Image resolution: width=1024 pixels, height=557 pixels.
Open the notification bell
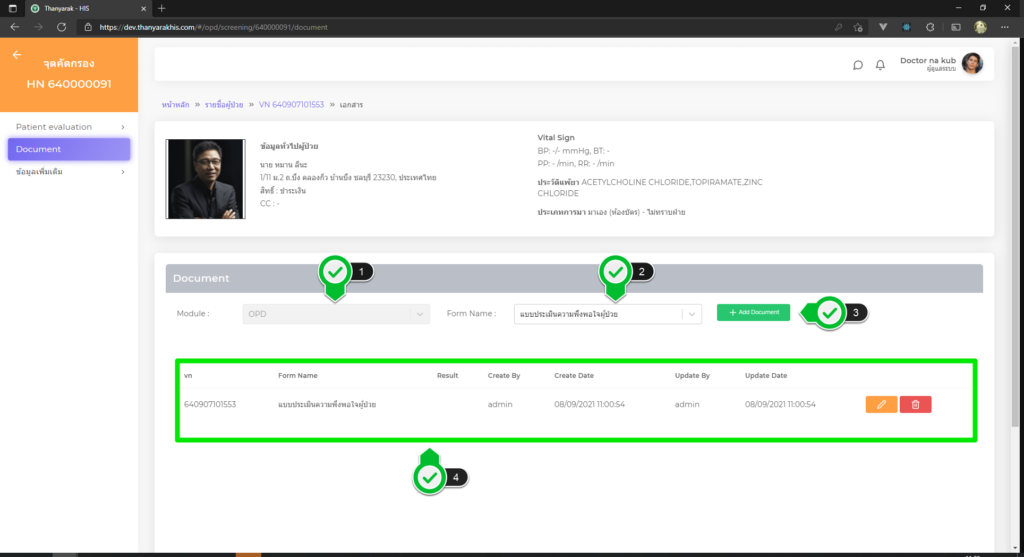880,65
